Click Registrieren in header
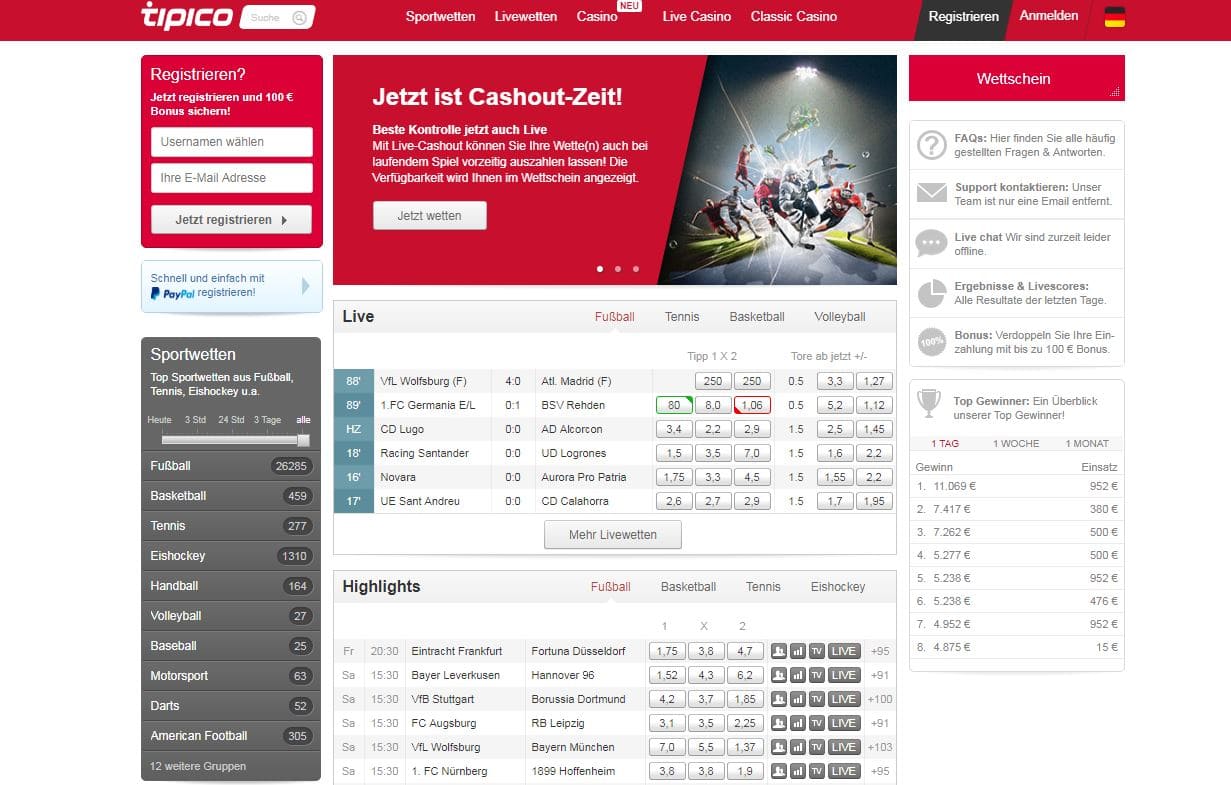 pyautogui.click(x=963, y=17)
